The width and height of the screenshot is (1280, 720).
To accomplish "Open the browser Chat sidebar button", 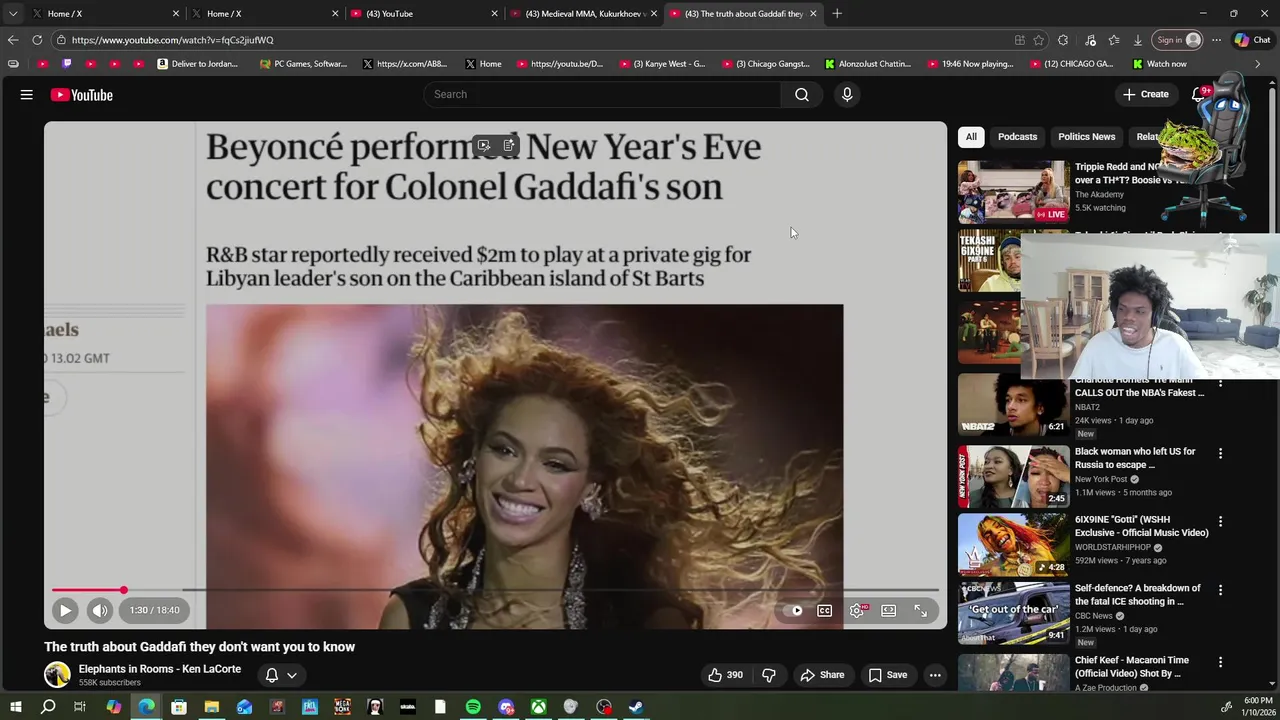I will coord(1252,40).
